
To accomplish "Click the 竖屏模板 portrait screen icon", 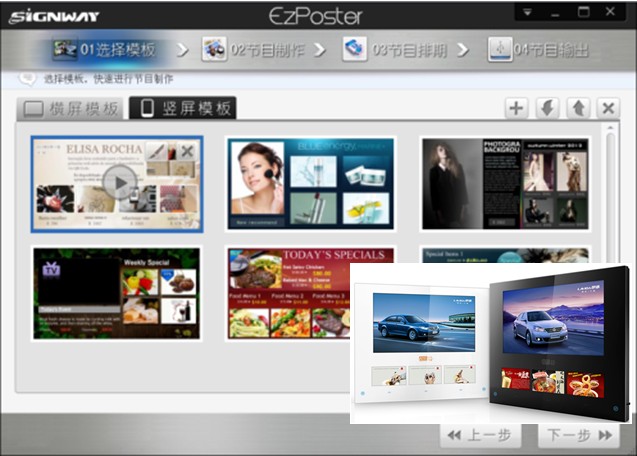I will (x=147, y=108).
